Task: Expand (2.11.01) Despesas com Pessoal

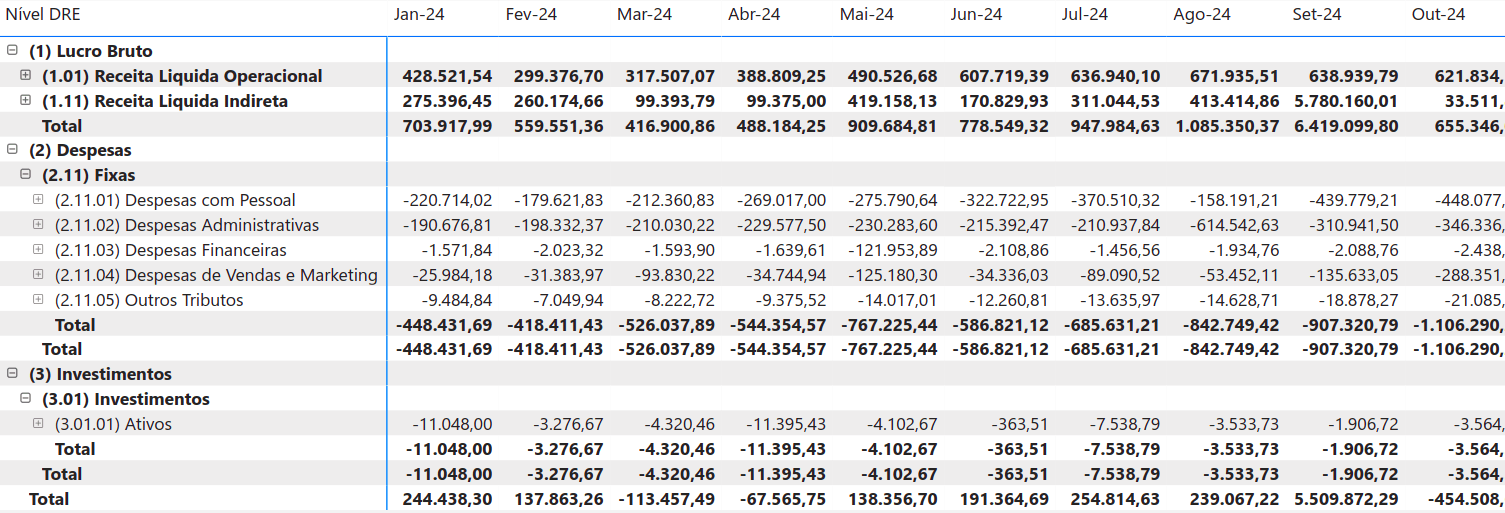Action: click(x=39, y=200)
